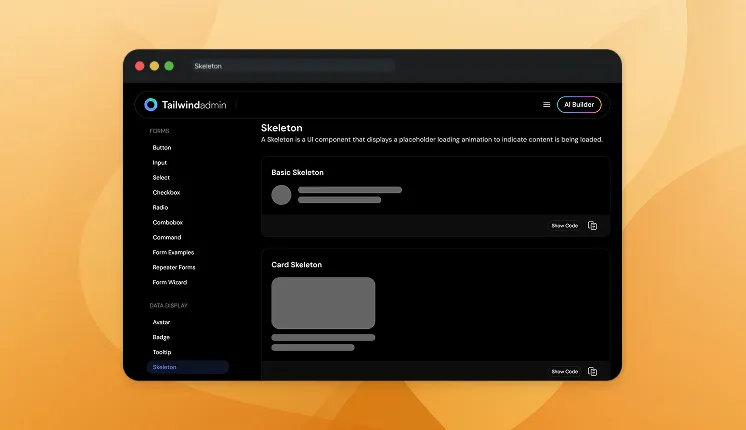Click the Card Skeleton heading

tap(296, 265)
